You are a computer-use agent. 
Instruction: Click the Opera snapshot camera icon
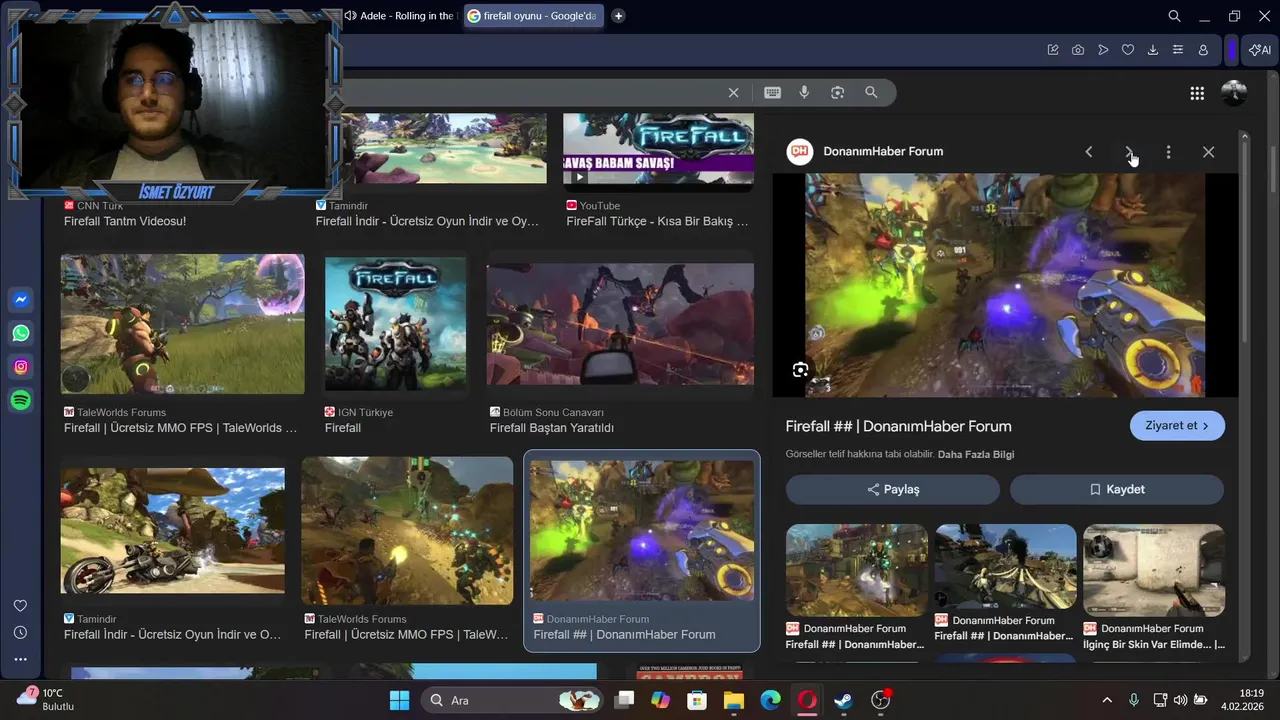click(x=1078, y=50)
